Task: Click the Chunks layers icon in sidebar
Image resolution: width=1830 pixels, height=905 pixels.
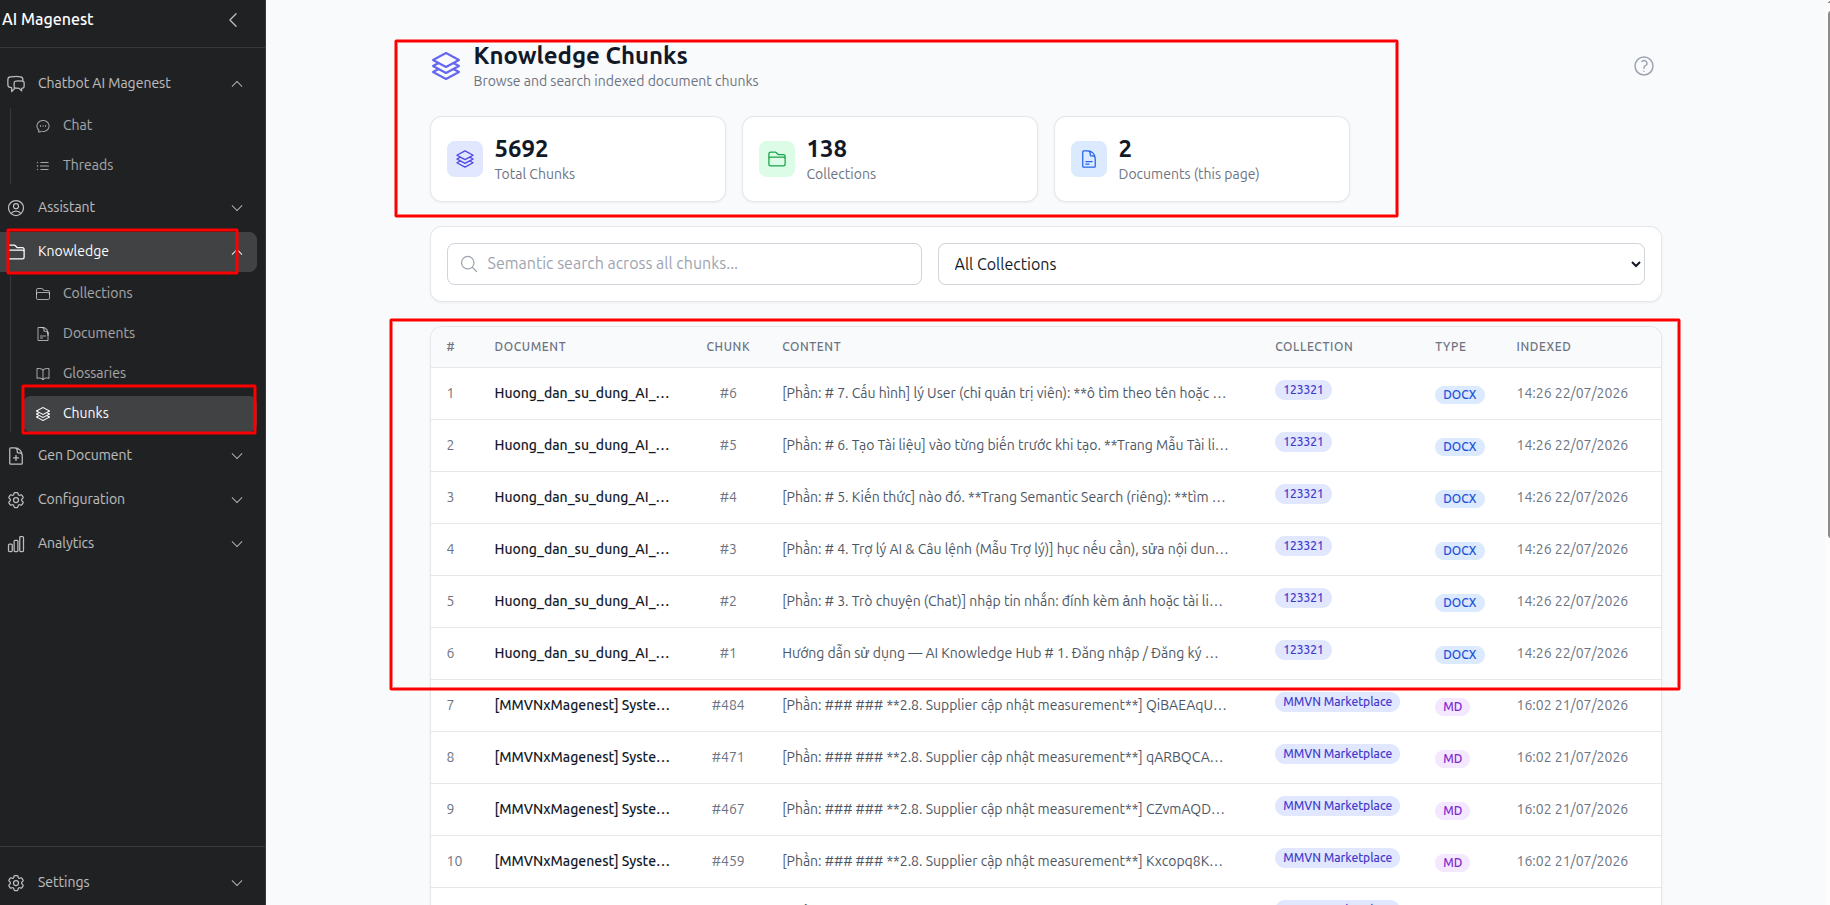Action: click(43, 414)
